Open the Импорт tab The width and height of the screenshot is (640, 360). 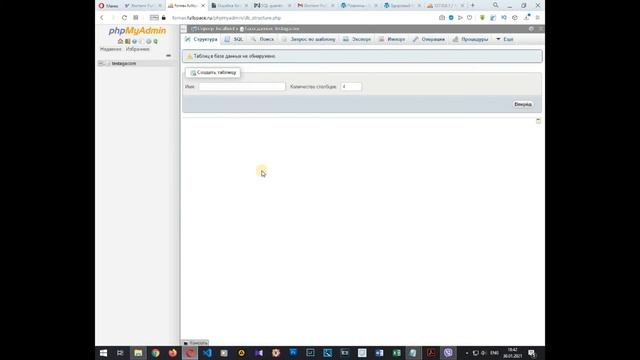[392, 39]
